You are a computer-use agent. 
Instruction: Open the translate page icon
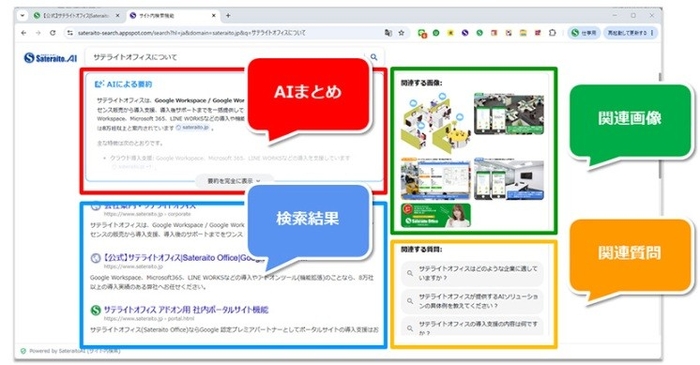[x=388, y=33]
